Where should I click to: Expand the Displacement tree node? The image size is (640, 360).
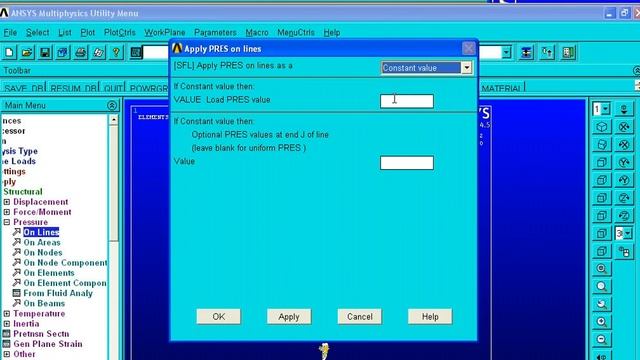tap(7, 202)
